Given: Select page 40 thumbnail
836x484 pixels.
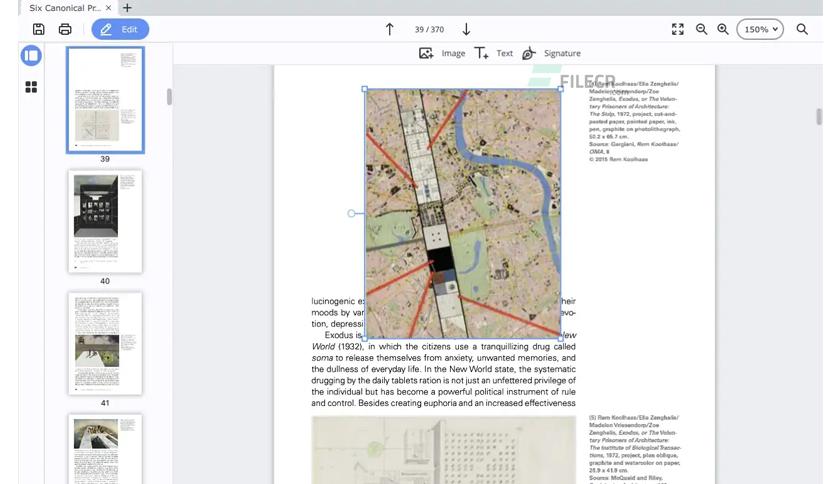Looking at the screenshot, I should (105, 222).
